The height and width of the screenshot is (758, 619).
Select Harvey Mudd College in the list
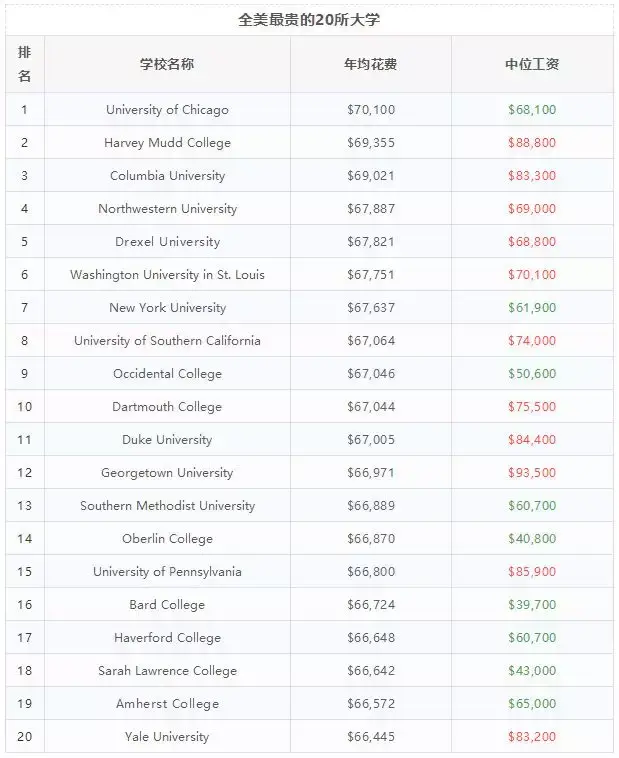point(167,143)
